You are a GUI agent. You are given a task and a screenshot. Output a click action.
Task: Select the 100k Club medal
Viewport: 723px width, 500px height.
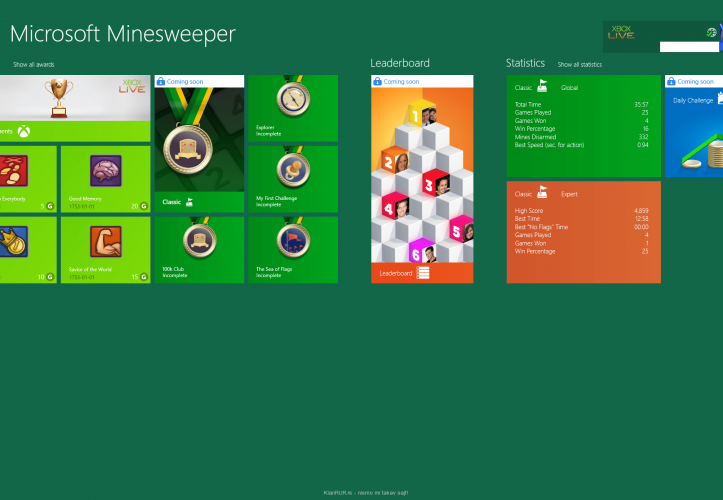point(198,240)
